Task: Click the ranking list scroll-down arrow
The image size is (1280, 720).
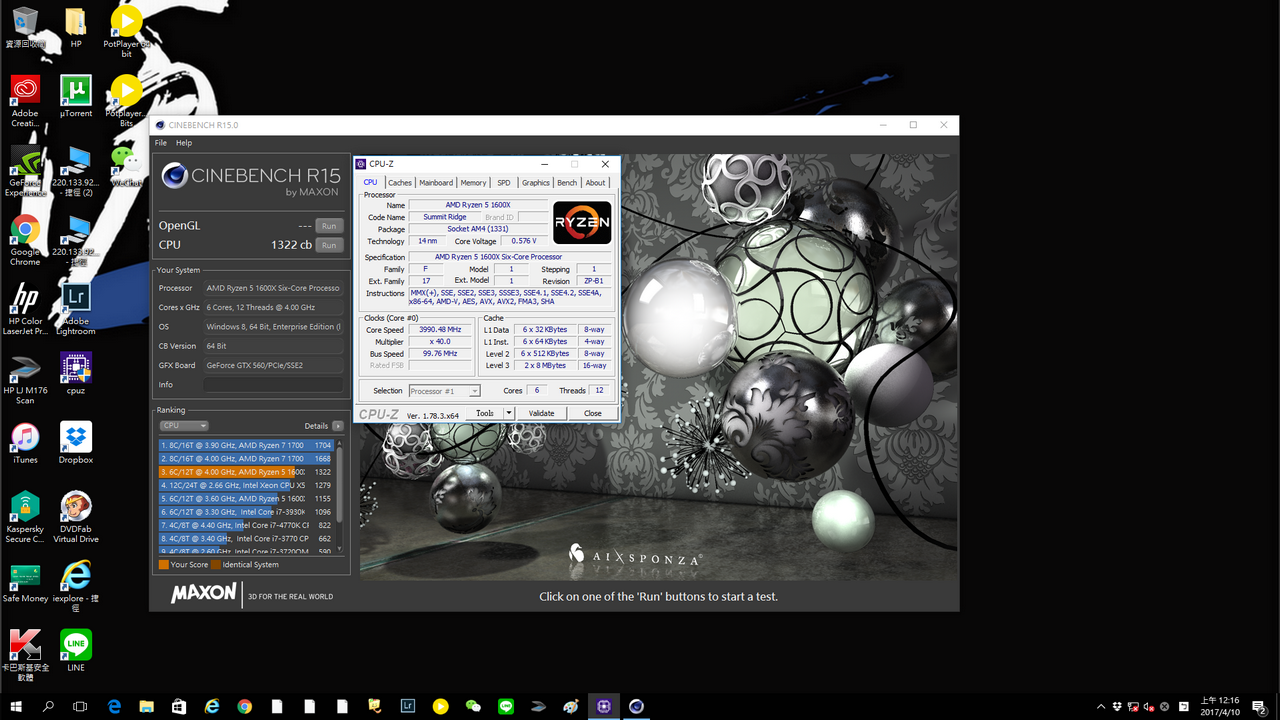Action: point(340,549)
